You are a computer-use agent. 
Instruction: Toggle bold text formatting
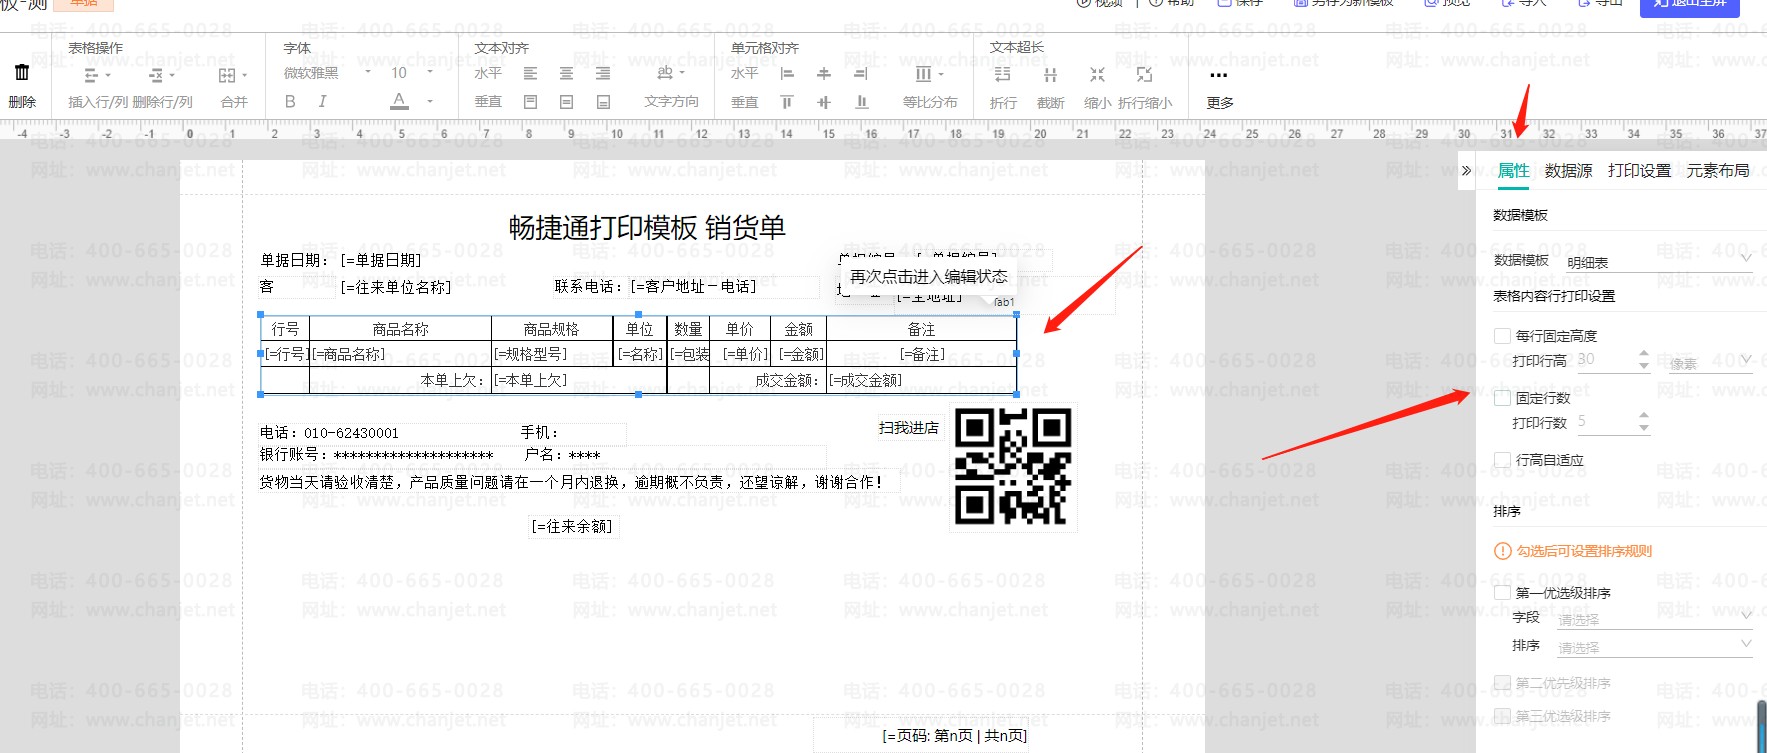290,101
